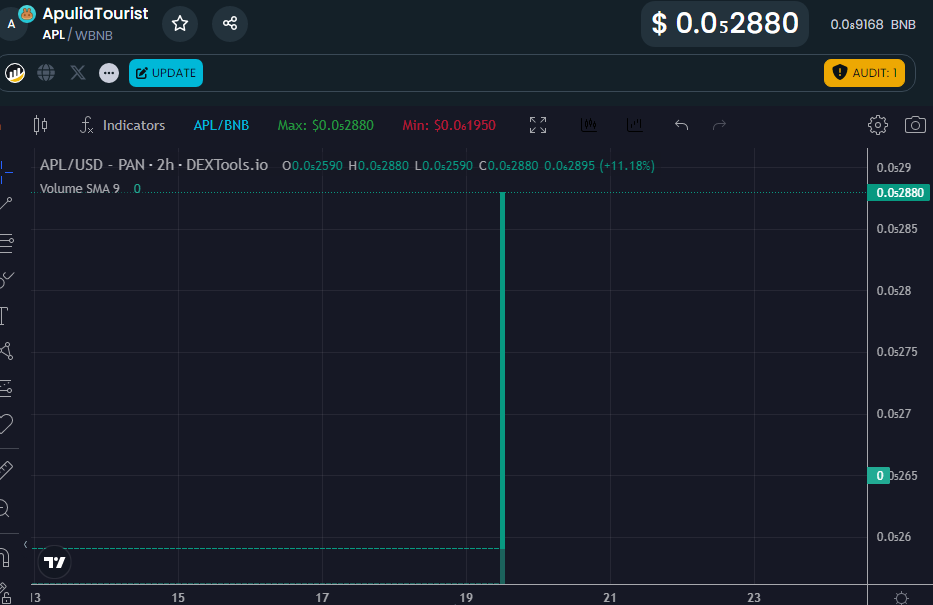Toggle magnet mode on the drawing toolbar

[5, 557]
